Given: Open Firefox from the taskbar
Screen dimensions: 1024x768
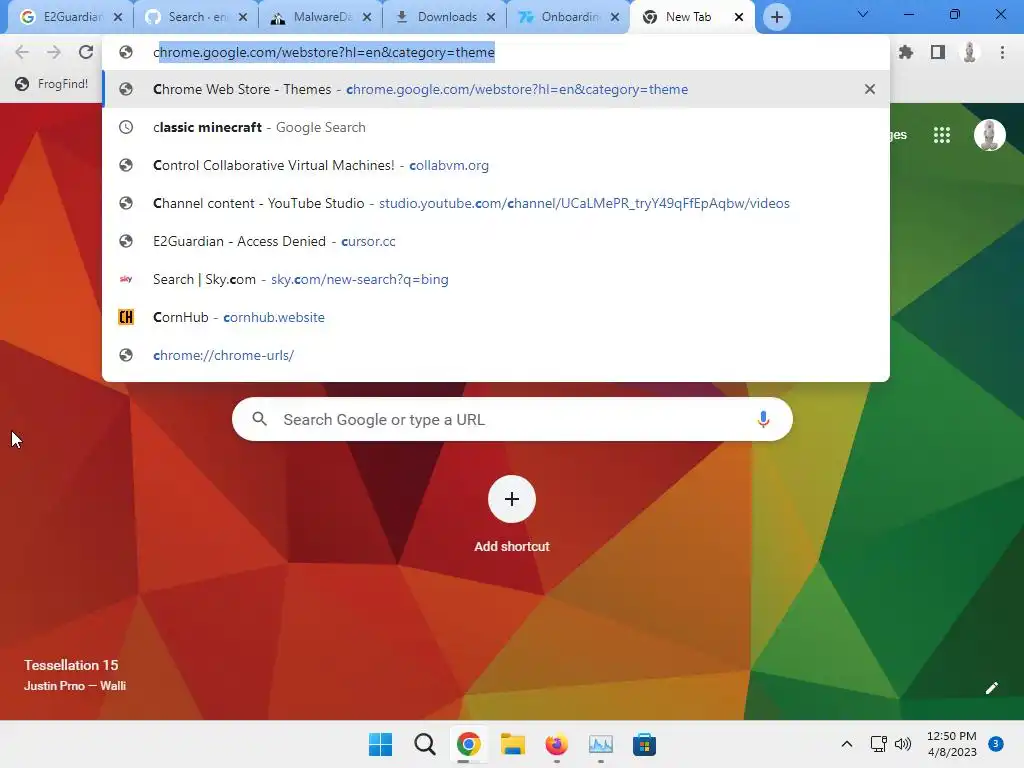Looking at the screenshot, I should coord(556,744).
